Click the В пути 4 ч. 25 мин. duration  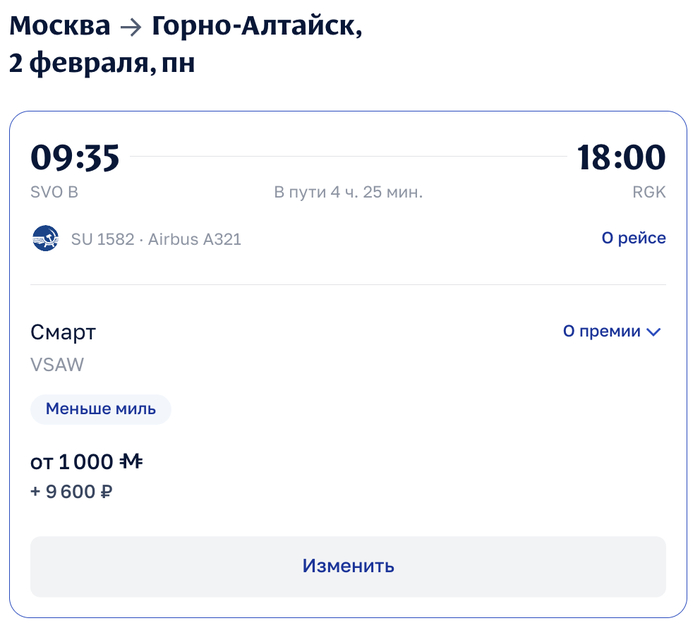click(348, 192)
